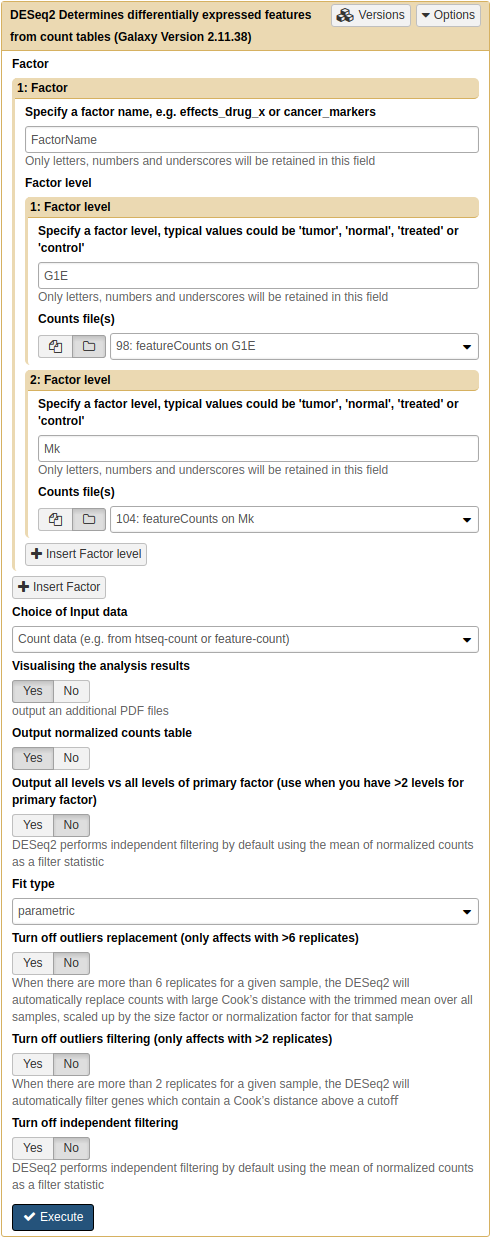The image size is (493, 1239).
Task: Set Output normalized counts table to No
Action: coord(71,758)
